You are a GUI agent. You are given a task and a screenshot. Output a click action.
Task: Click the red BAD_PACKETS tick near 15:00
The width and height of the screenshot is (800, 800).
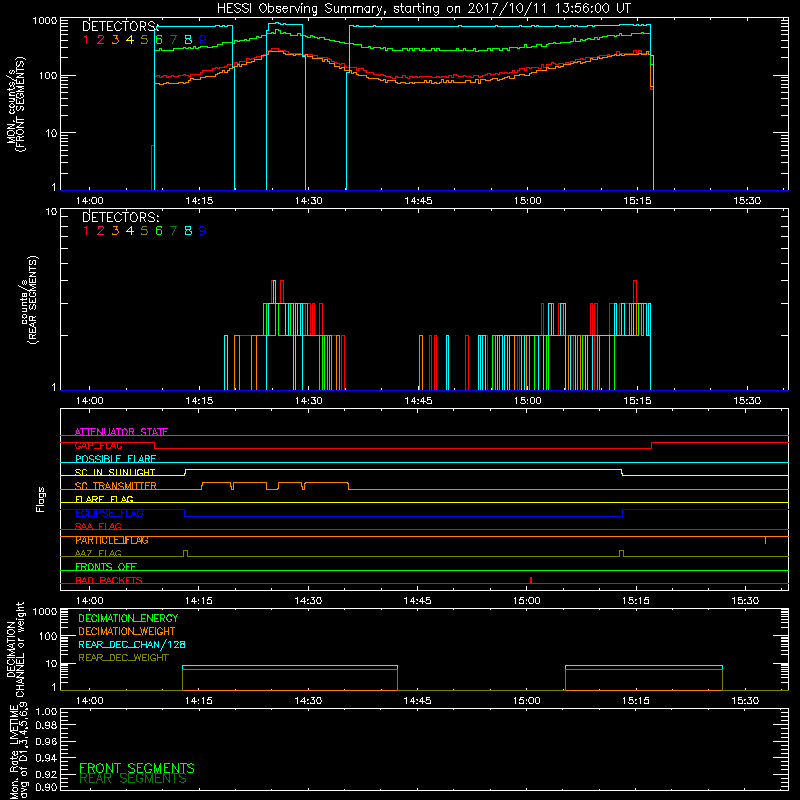(531, 580)
